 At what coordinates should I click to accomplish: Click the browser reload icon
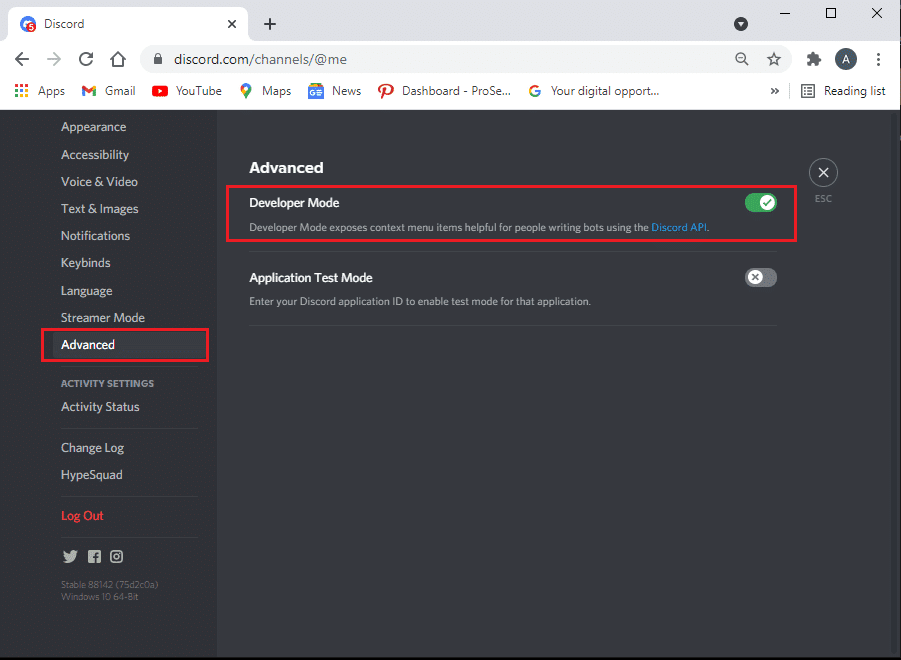86,59
